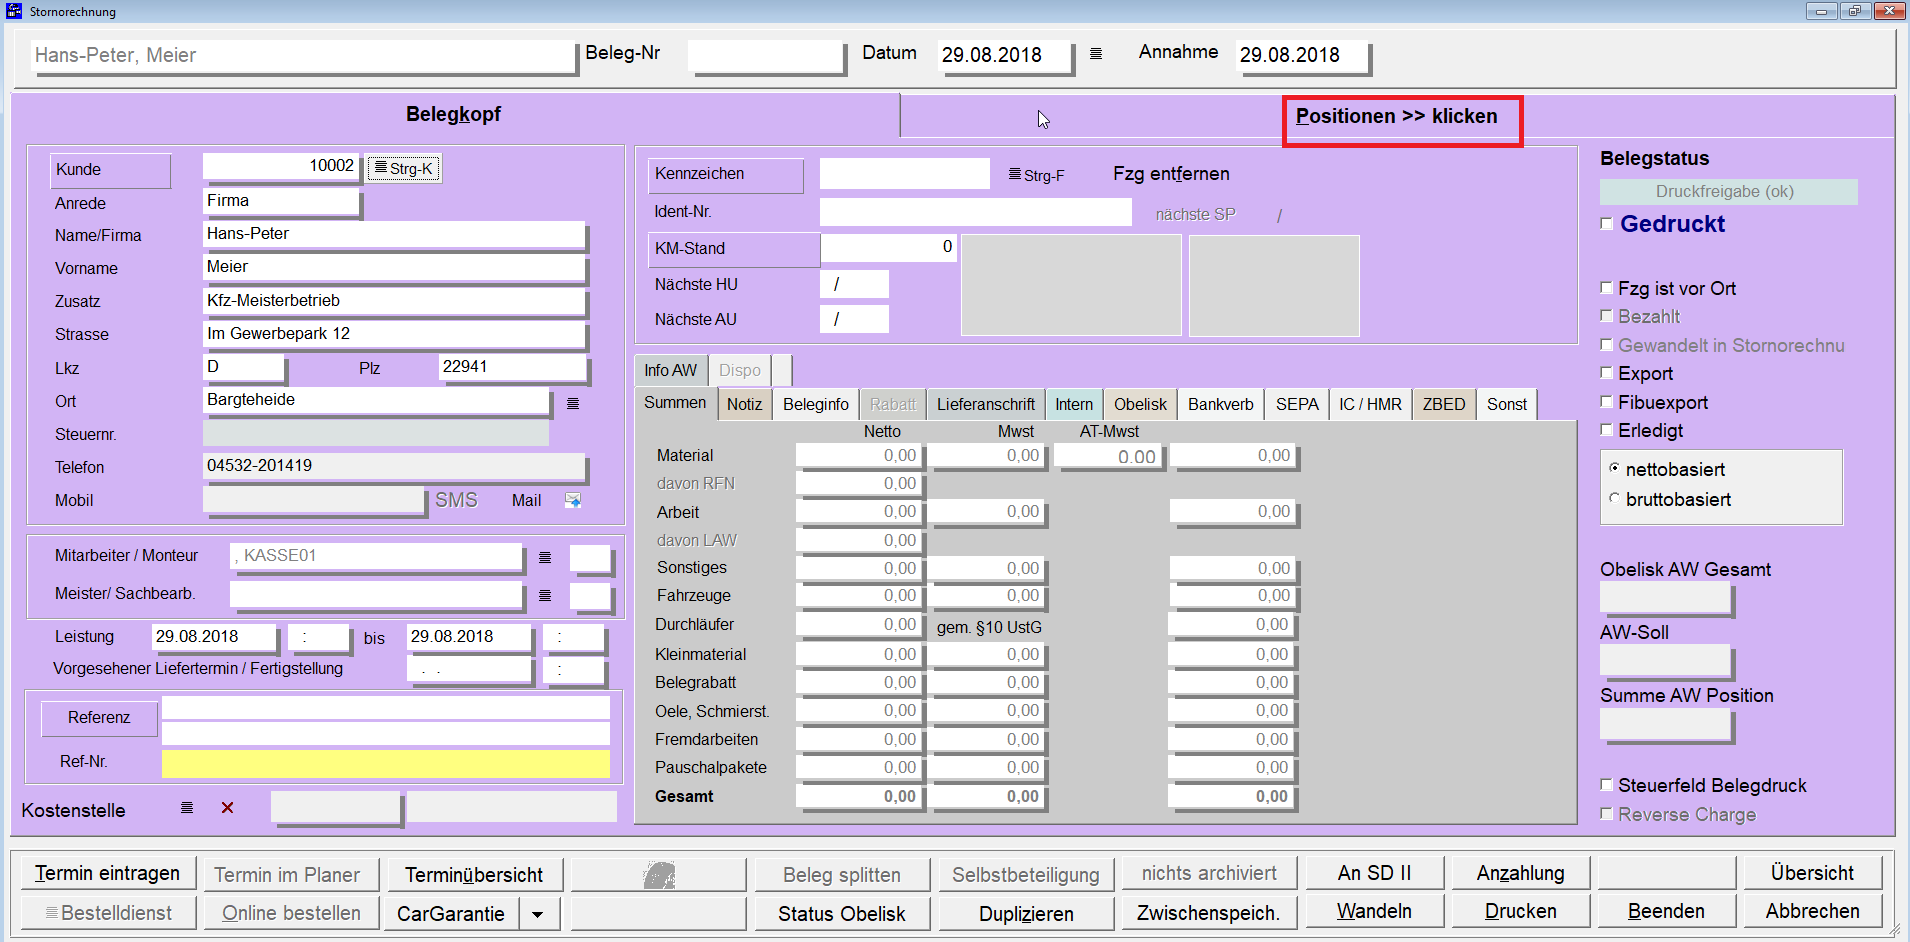Click the Termin eintragen button
Image resolution: width=1910 pixels, height=942 pixels.
click(108, 873)
